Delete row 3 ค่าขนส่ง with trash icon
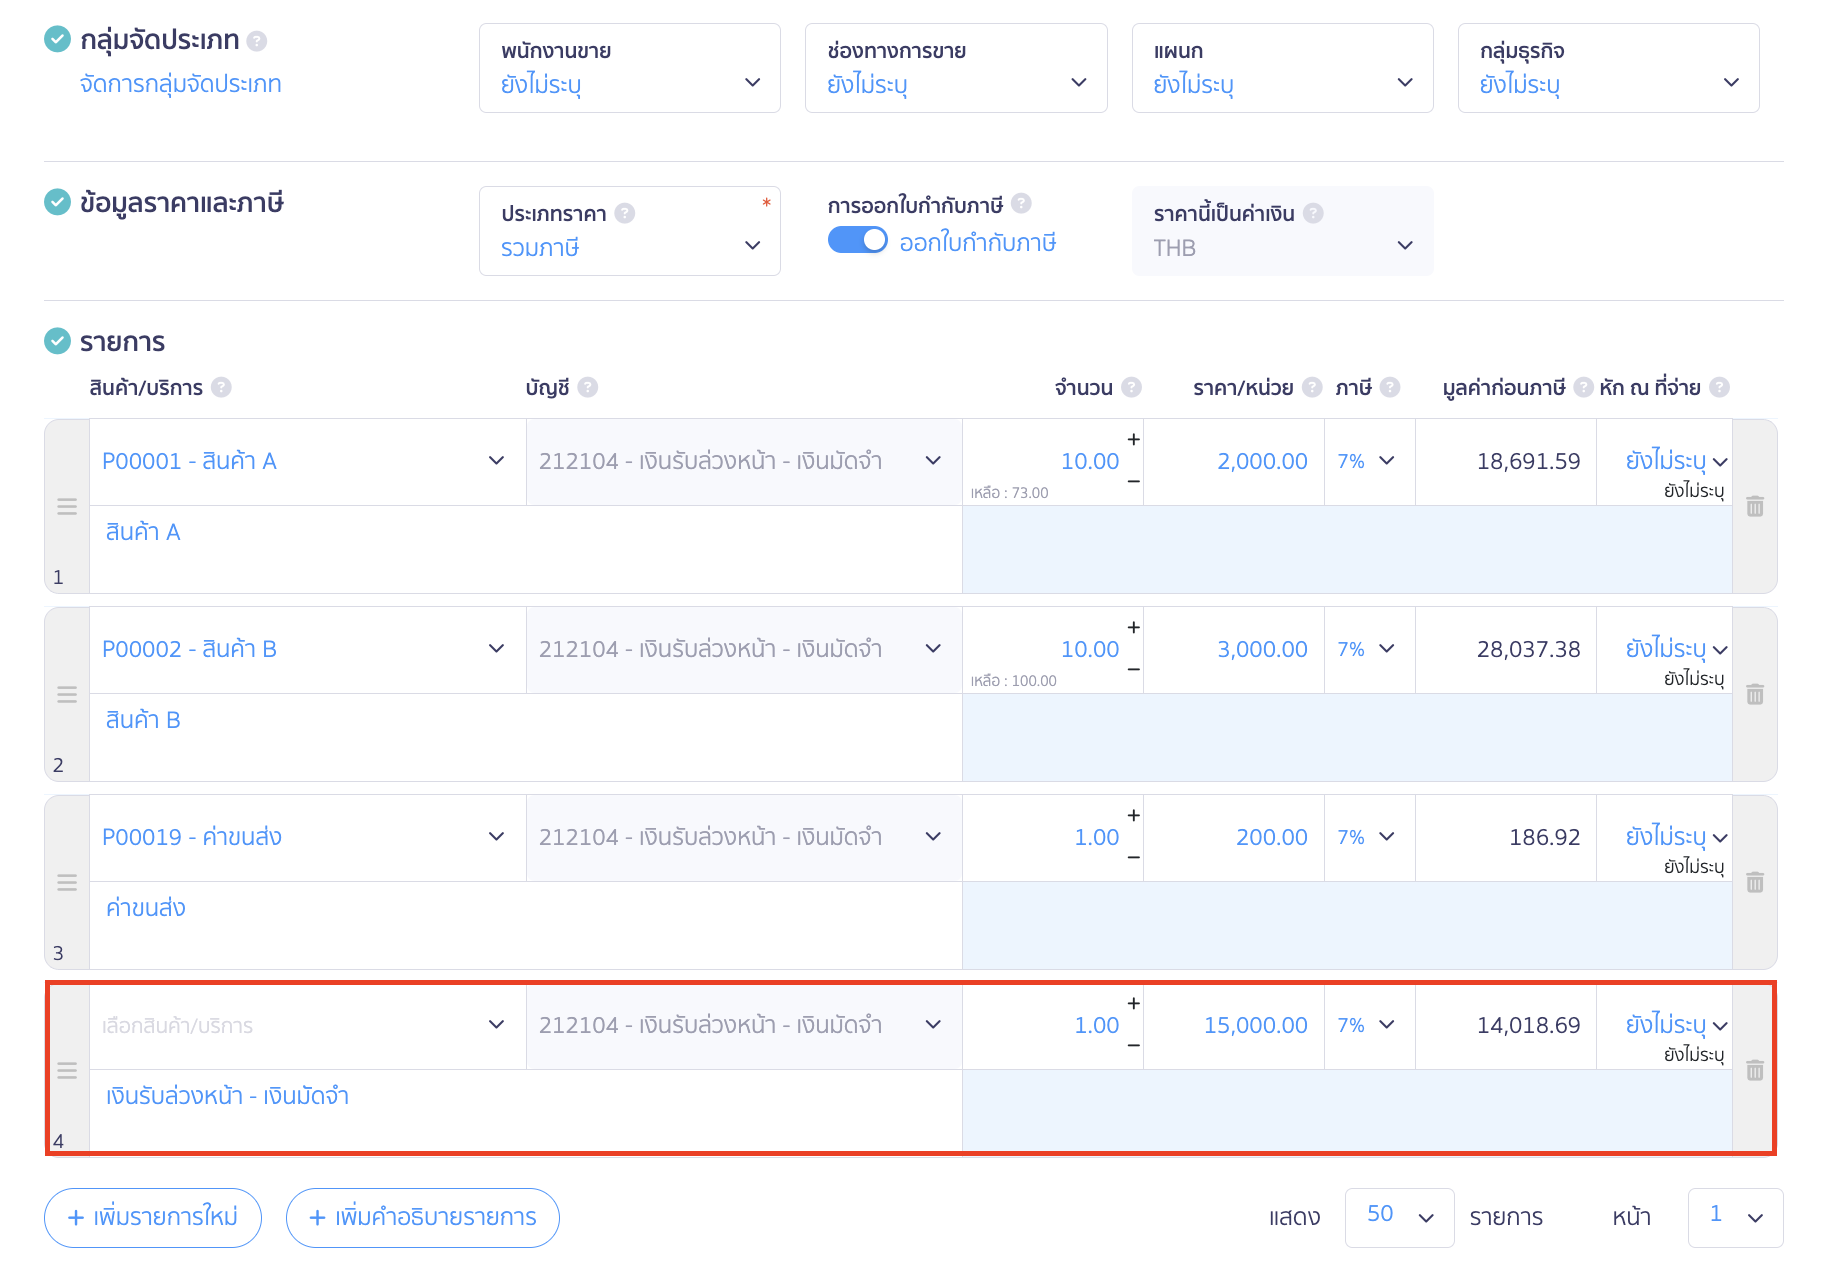Screen dimensions: 1826x1272 point(1755,883)
